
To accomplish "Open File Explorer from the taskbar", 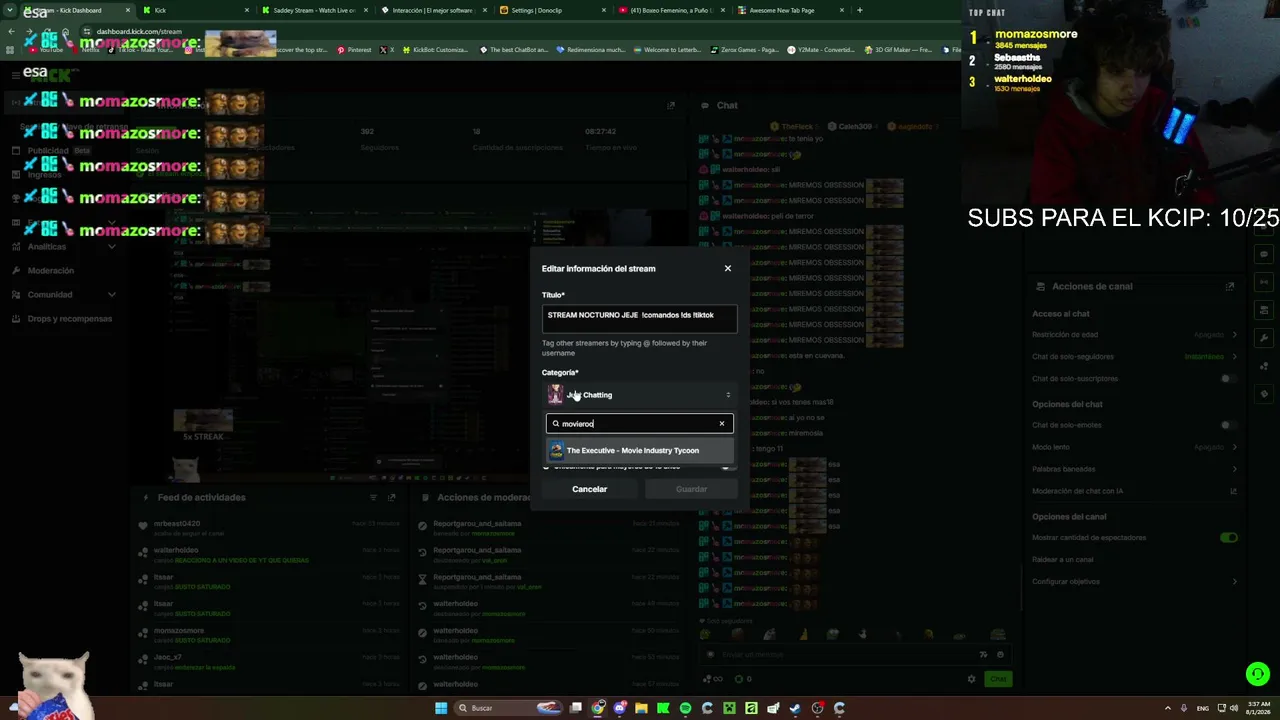I will click(641, 708).
